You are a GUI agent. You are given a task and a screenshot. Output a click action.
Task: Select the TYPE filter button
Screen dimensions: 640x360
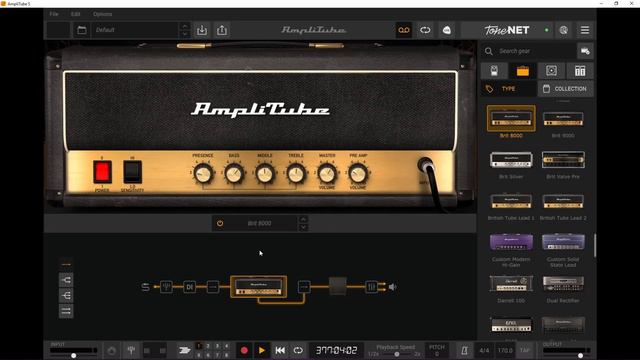509,89
